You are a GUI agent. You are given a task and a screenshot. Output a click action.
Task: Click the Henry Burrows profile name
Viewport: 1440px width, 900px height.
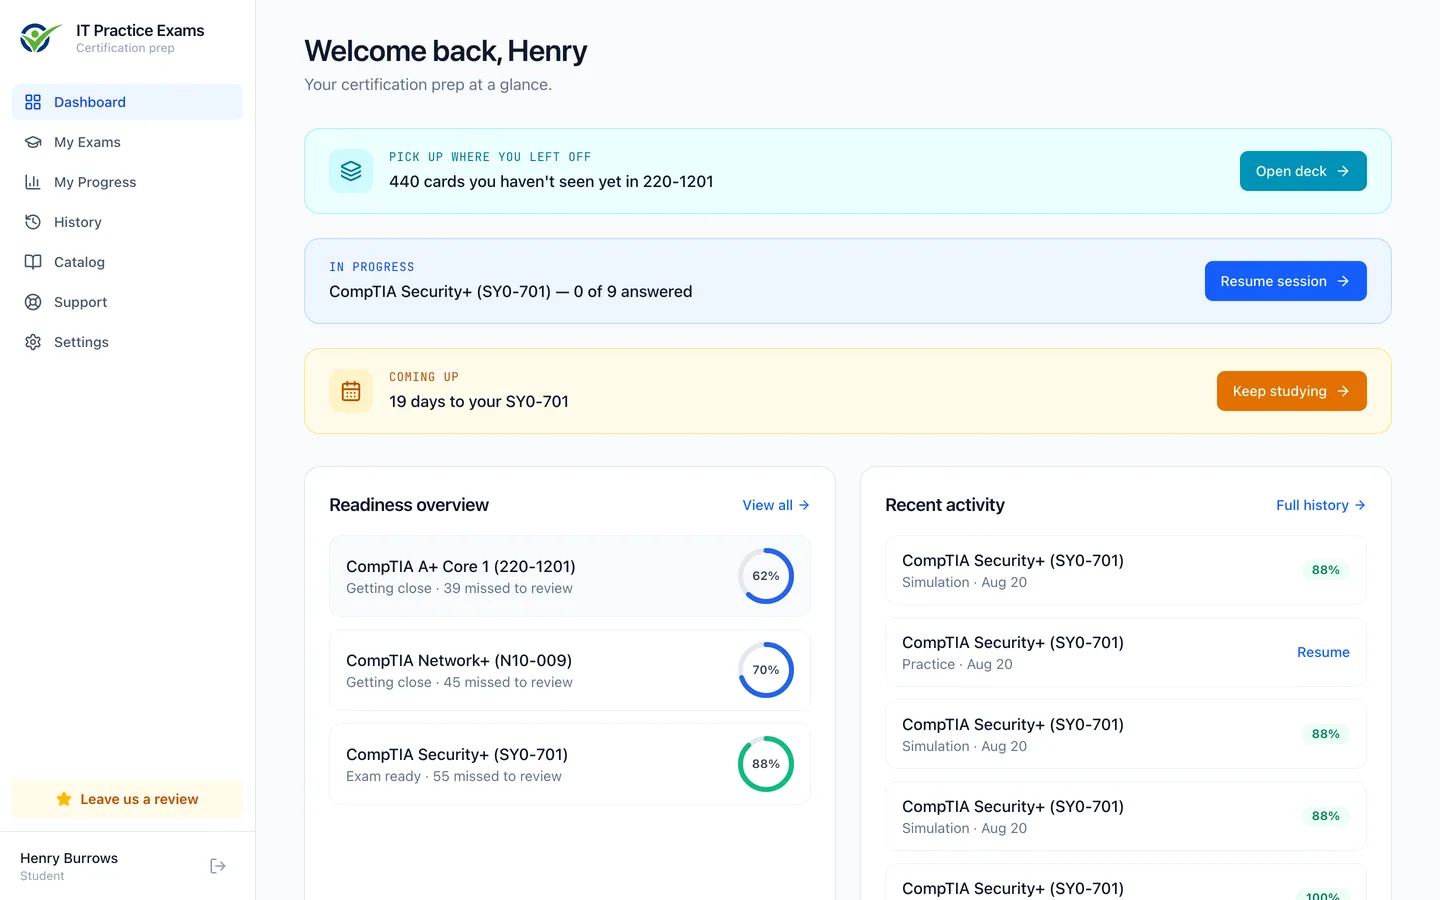point(69,858)
